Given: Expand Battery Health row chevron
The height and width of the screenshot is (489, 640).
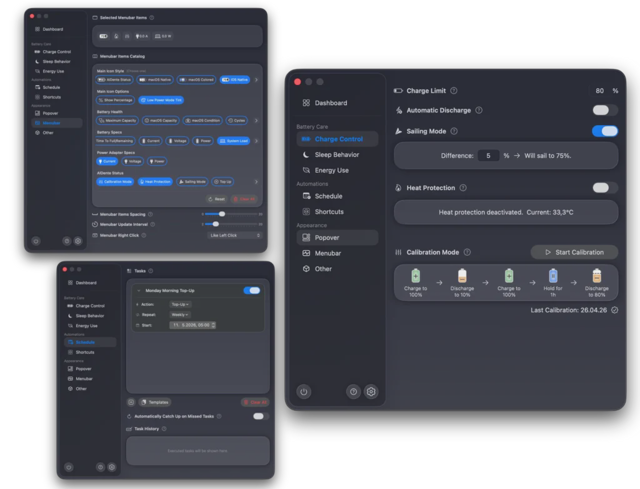Looking at the screenshot, I should tap(256, 120).
